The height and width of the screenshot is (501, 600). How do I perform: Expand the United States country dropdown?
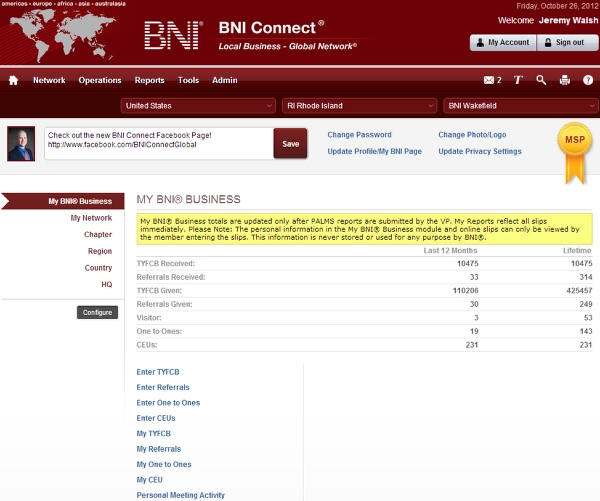tap(198, 105)
